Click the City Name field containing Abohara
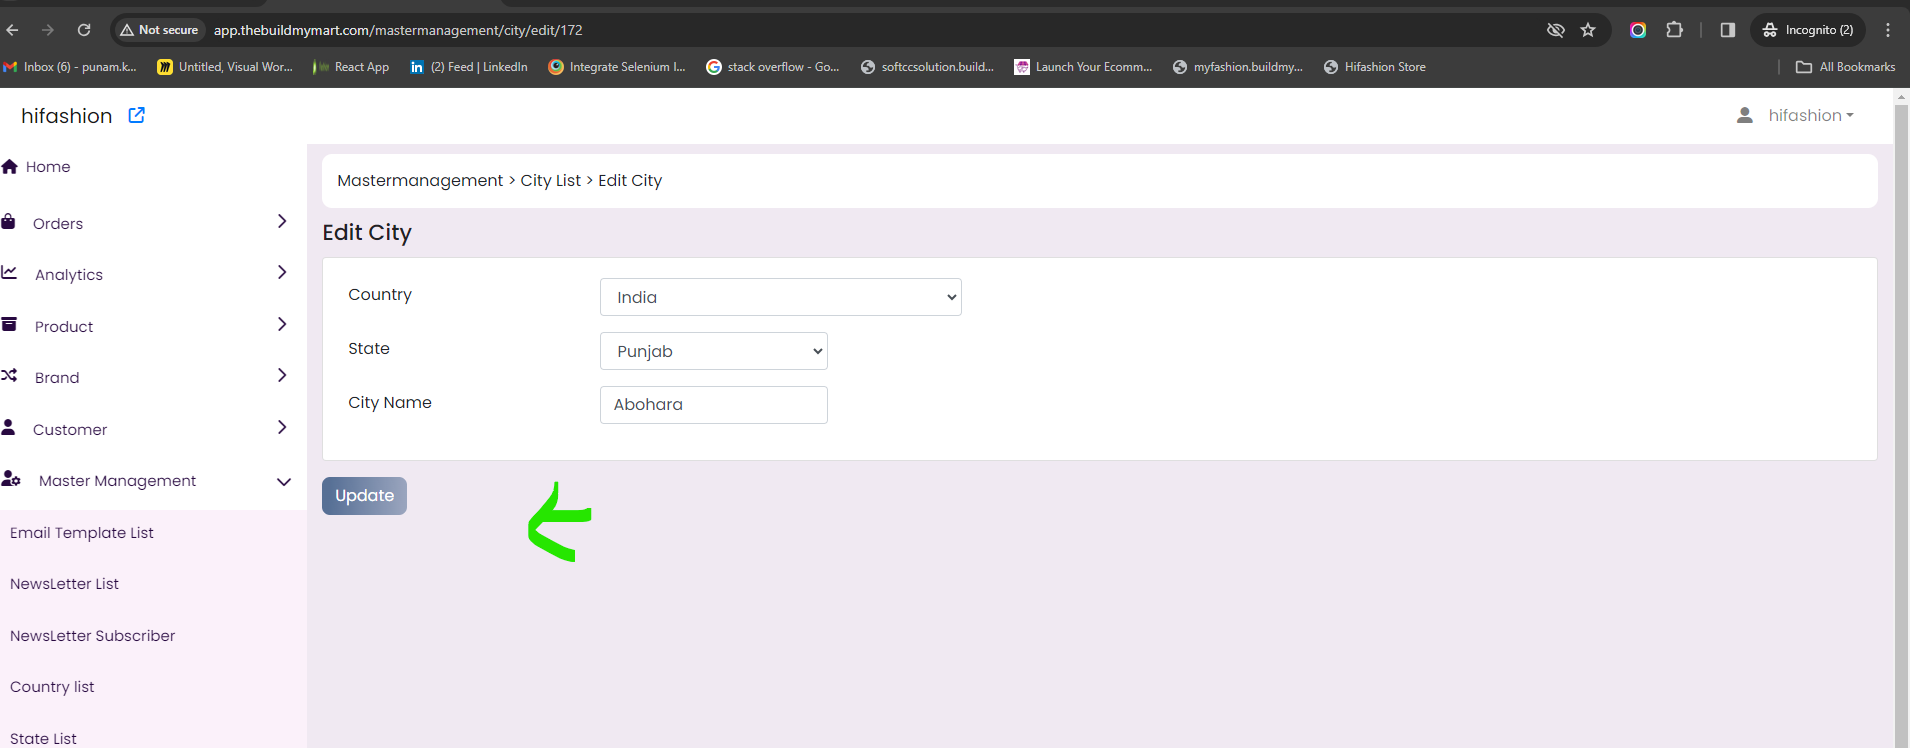 (714, 405)
